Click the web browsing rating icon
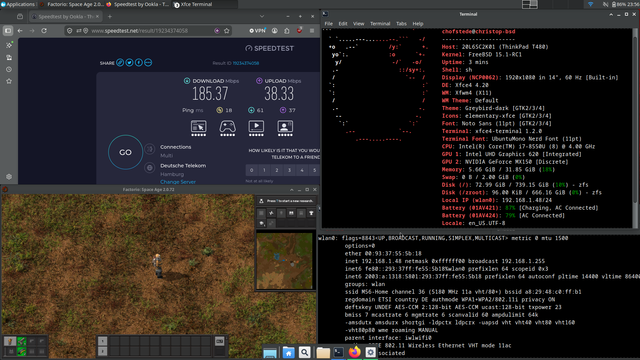This screenshot has width=640, height=360. pyautogui.click(x=199, y=128)
